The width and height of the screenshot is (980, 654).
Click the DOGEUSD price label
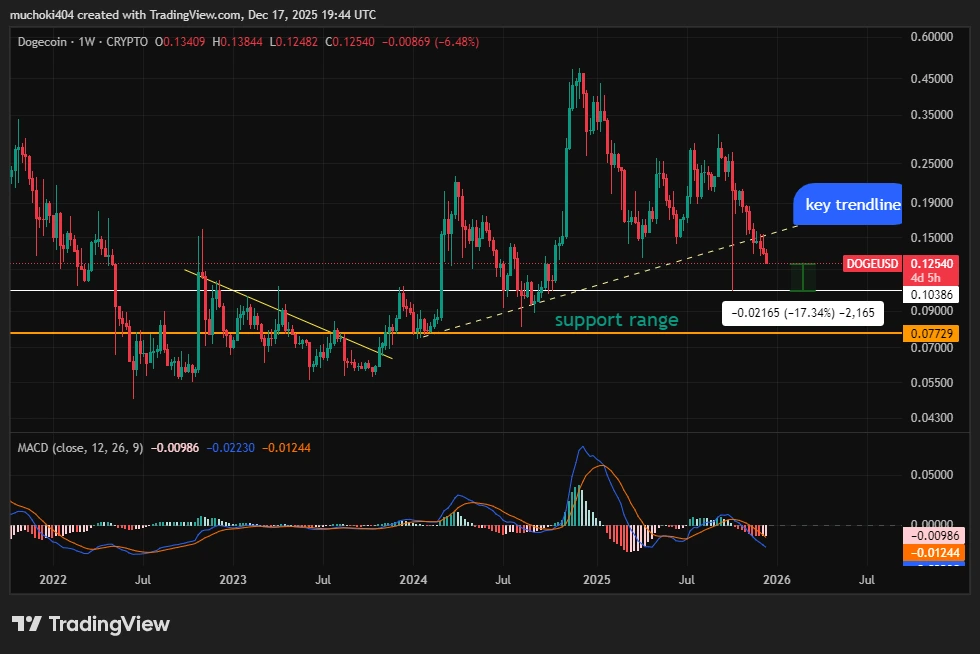[873, 265]
